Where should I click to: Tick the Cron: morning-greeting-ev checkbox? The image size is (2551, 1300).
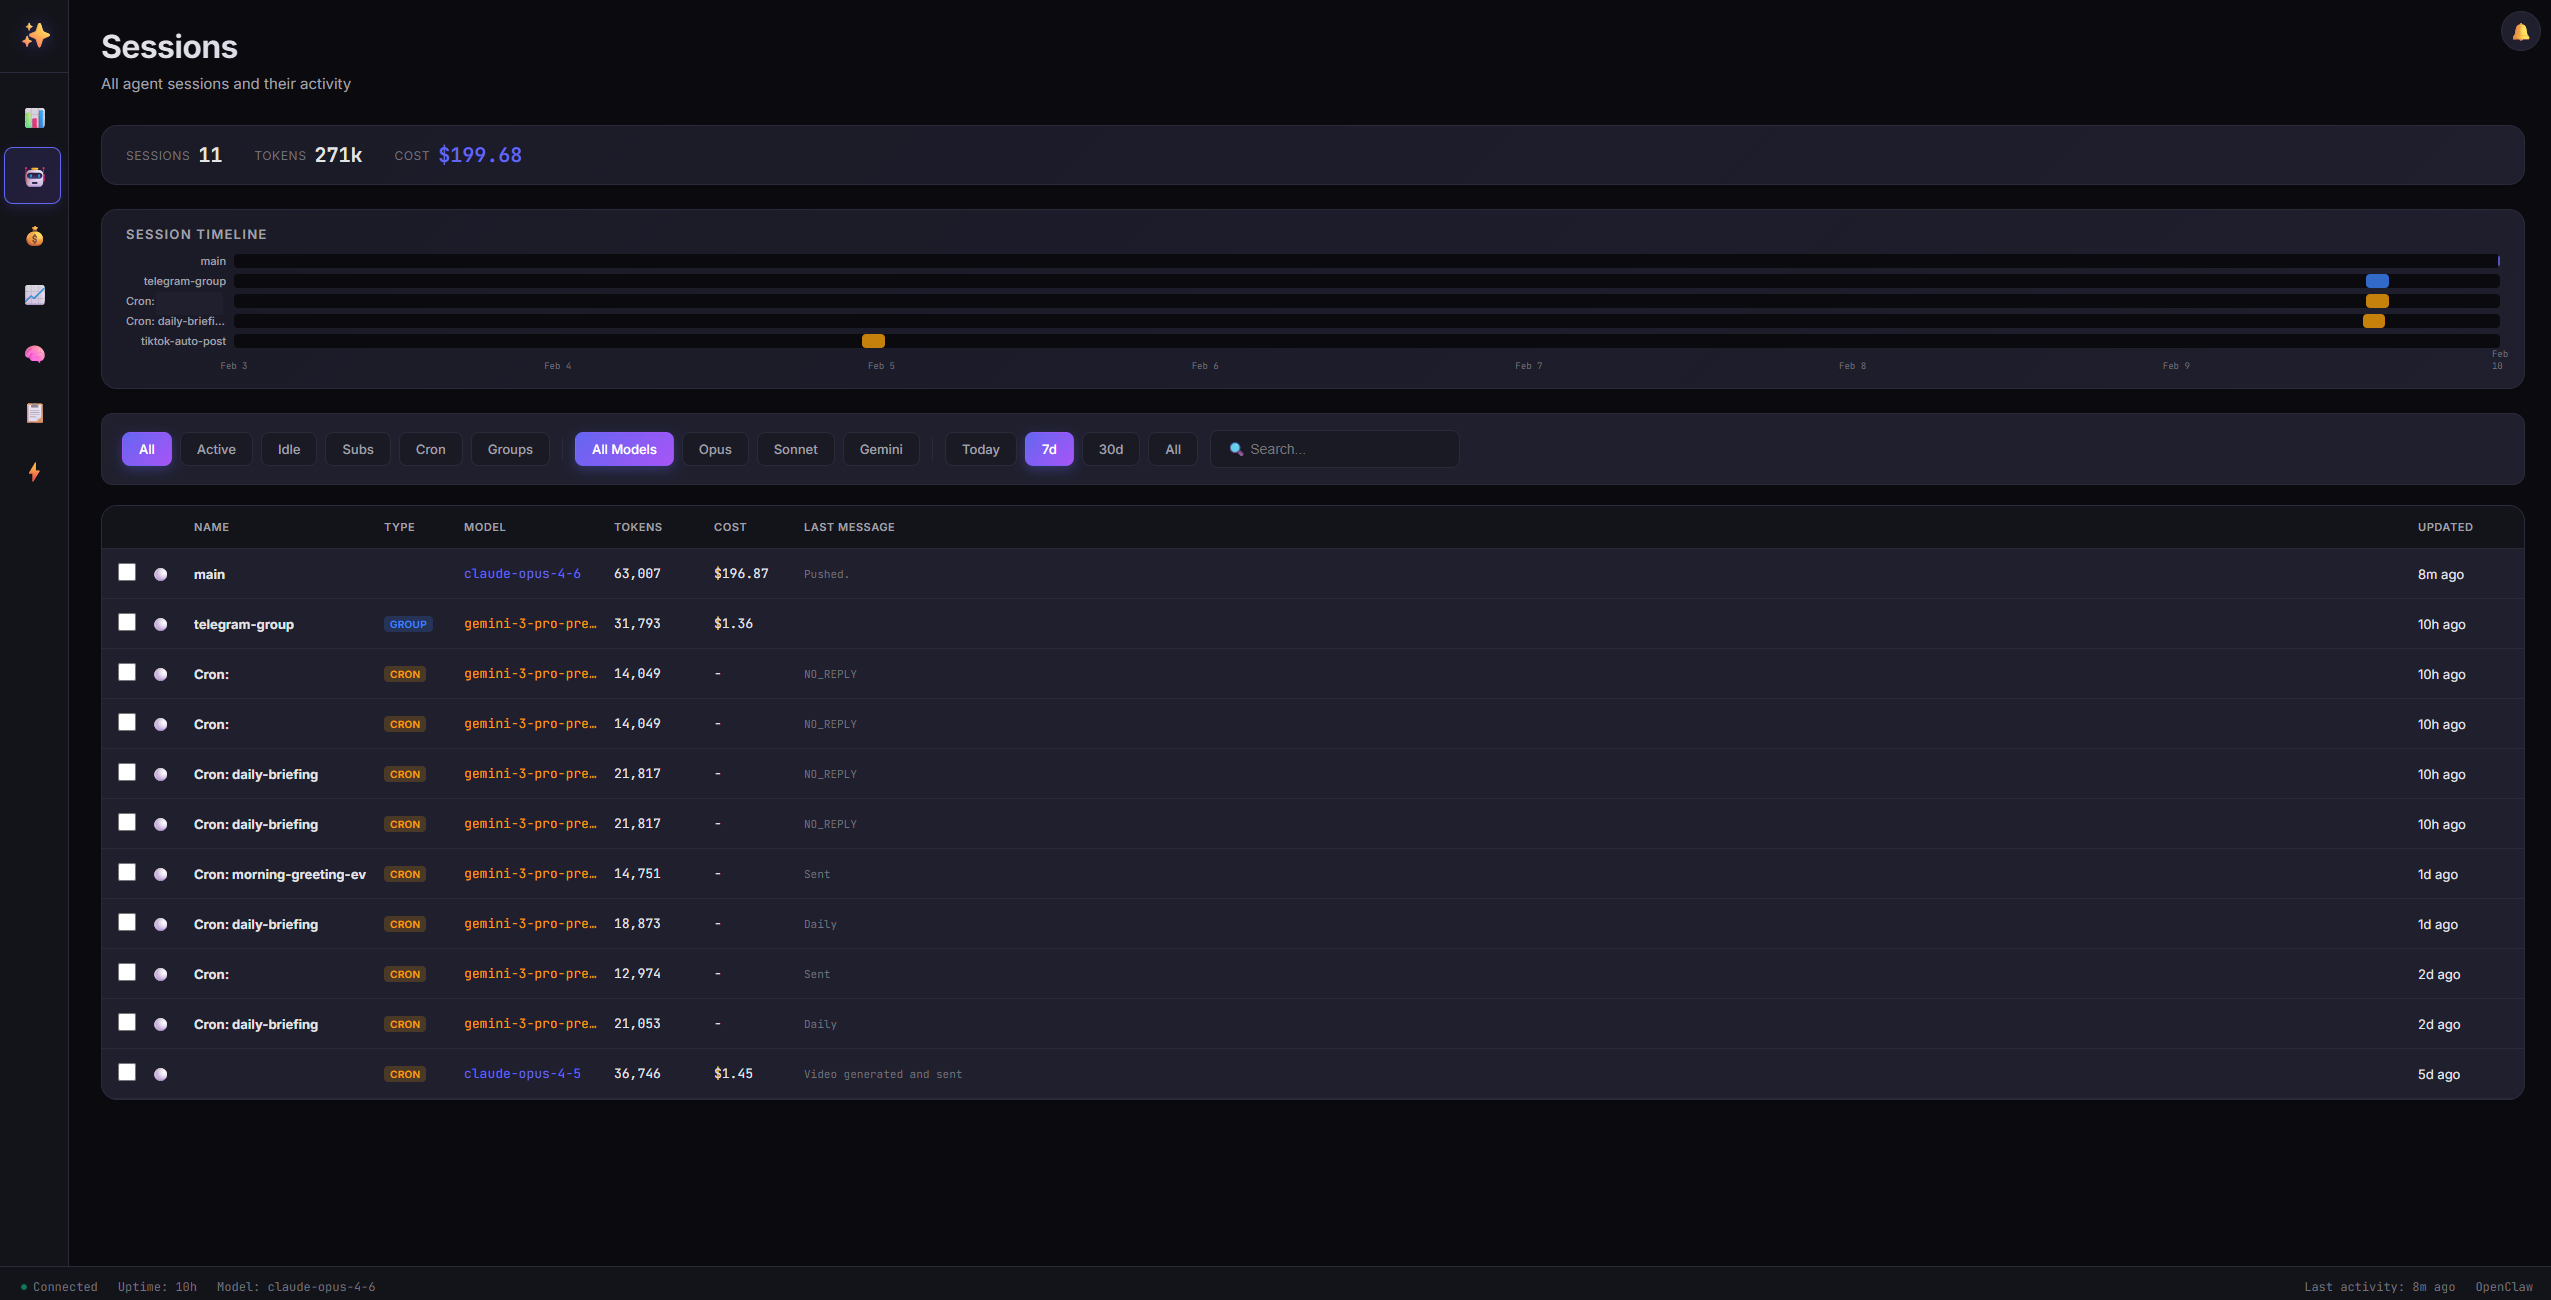[x=127, y=872]
